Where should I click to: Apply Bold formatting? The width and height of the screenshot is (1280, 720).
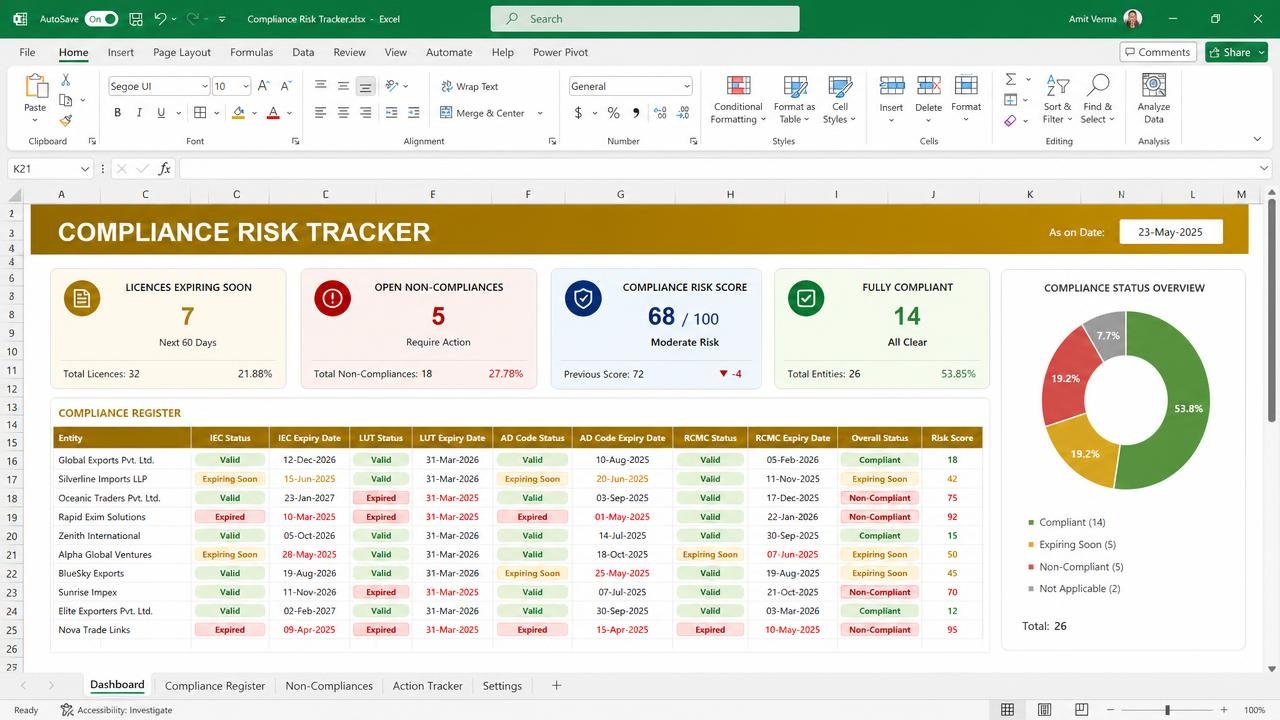(x=117, y=113)
